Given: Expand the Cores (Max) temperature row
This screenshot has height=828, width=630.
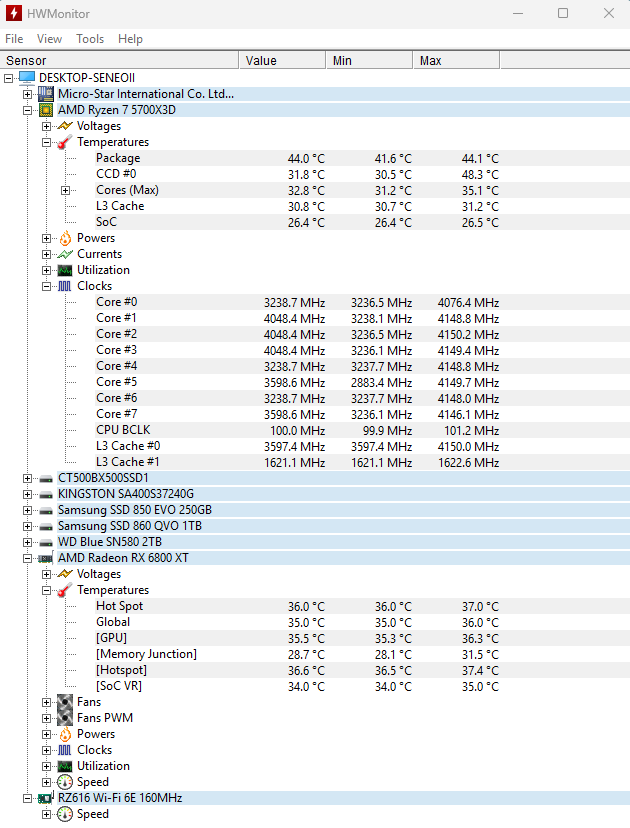Looking at the screenshot, I should [x=65, y=190].
